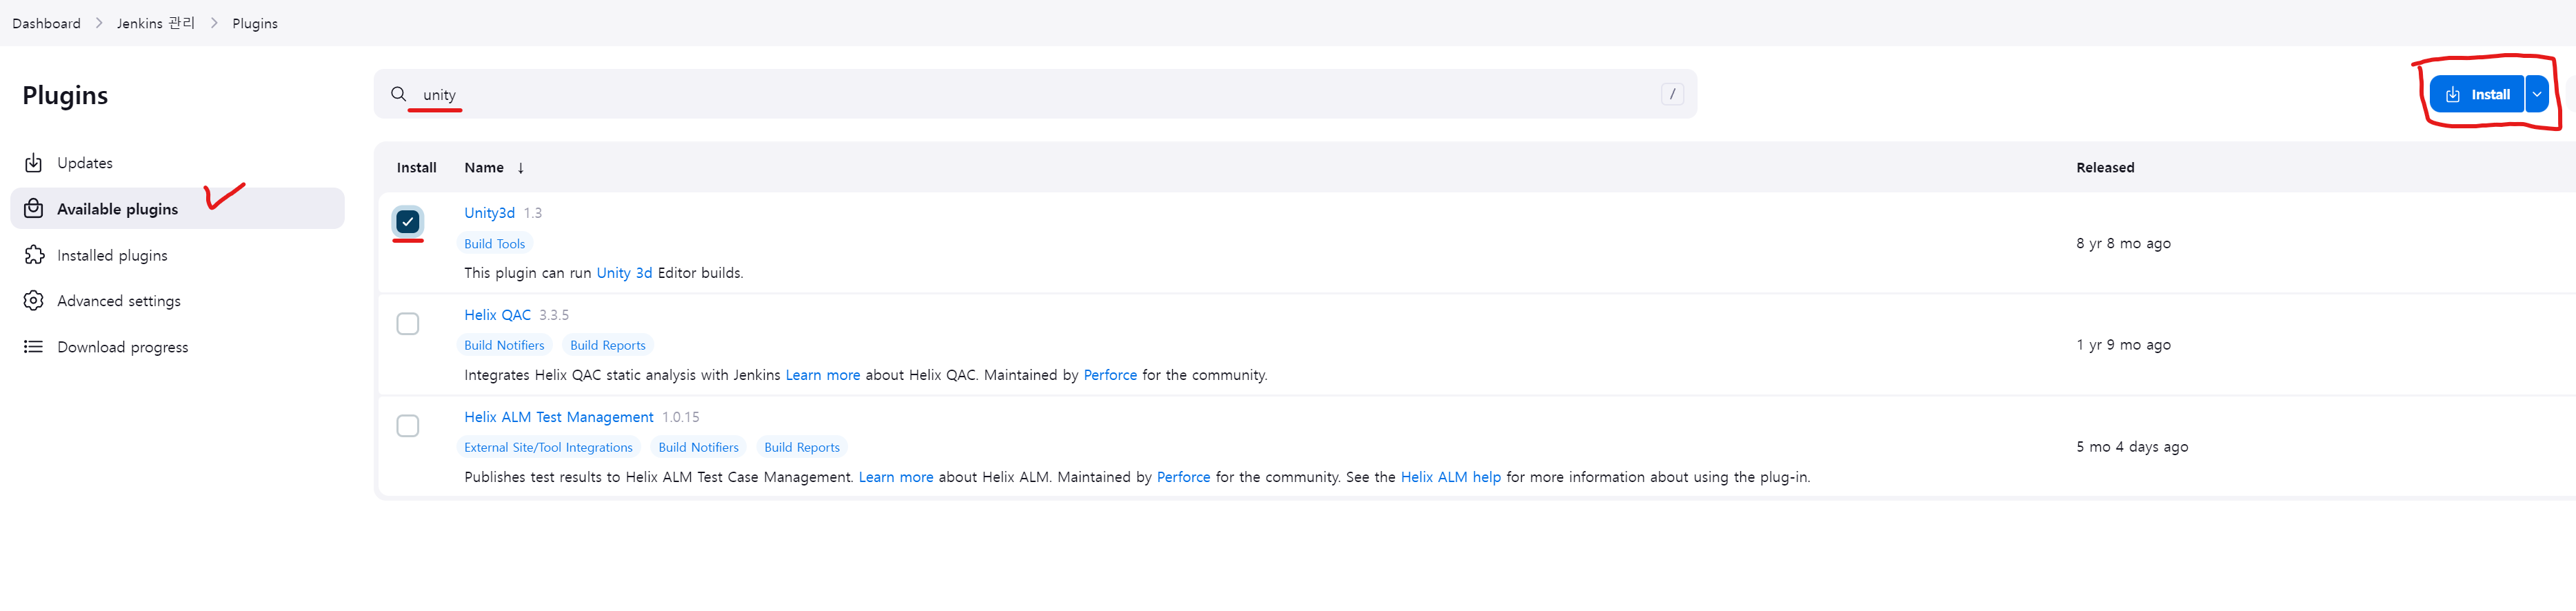Open the Unity 3d link in description
This screenshot has height=611, width=2576.
pos(624,273)
